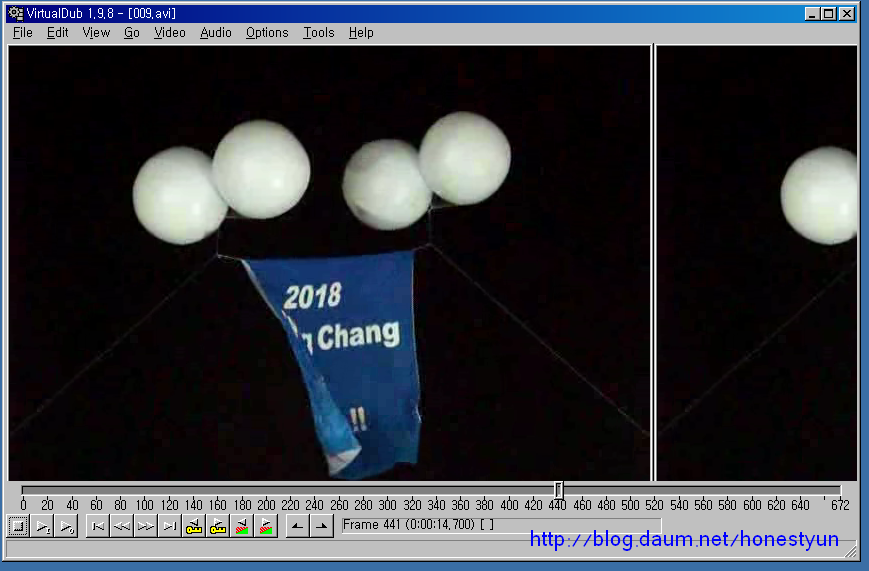The height and width of the screenshot is (571, 869).
Task: Click the timeline at frame 600
Action: coord(752,490)
